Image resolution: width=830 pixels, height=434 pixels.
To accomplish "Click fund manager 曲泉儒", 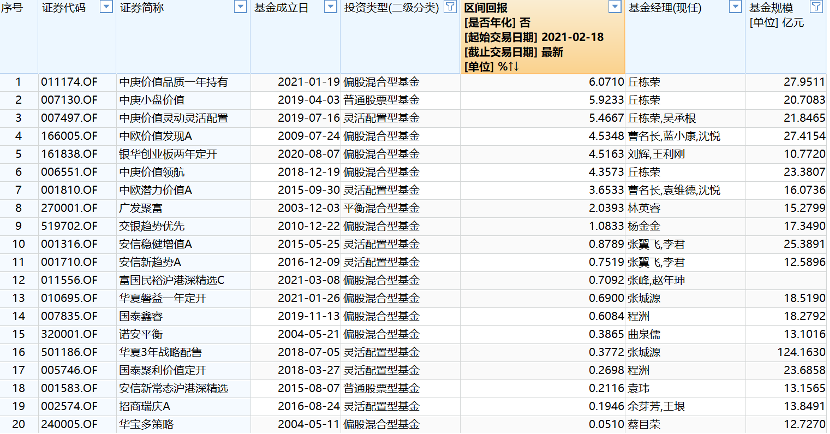I will [644, 334].
